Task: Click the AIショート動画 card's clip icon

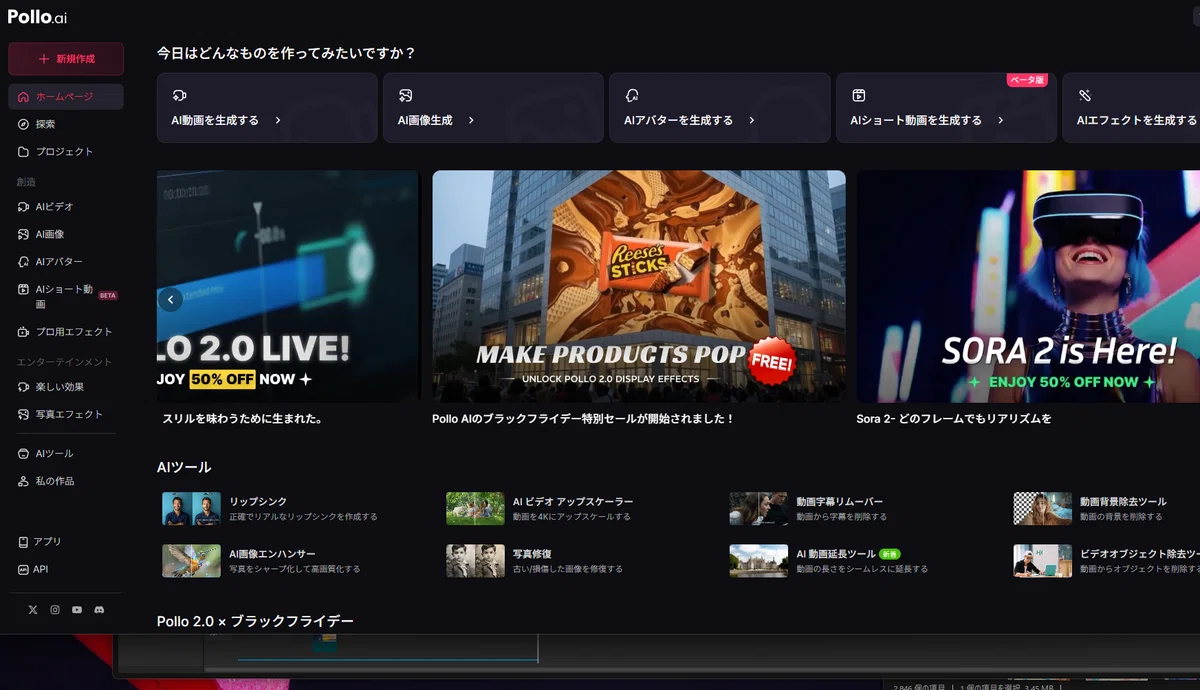Action: coord(858,95)
